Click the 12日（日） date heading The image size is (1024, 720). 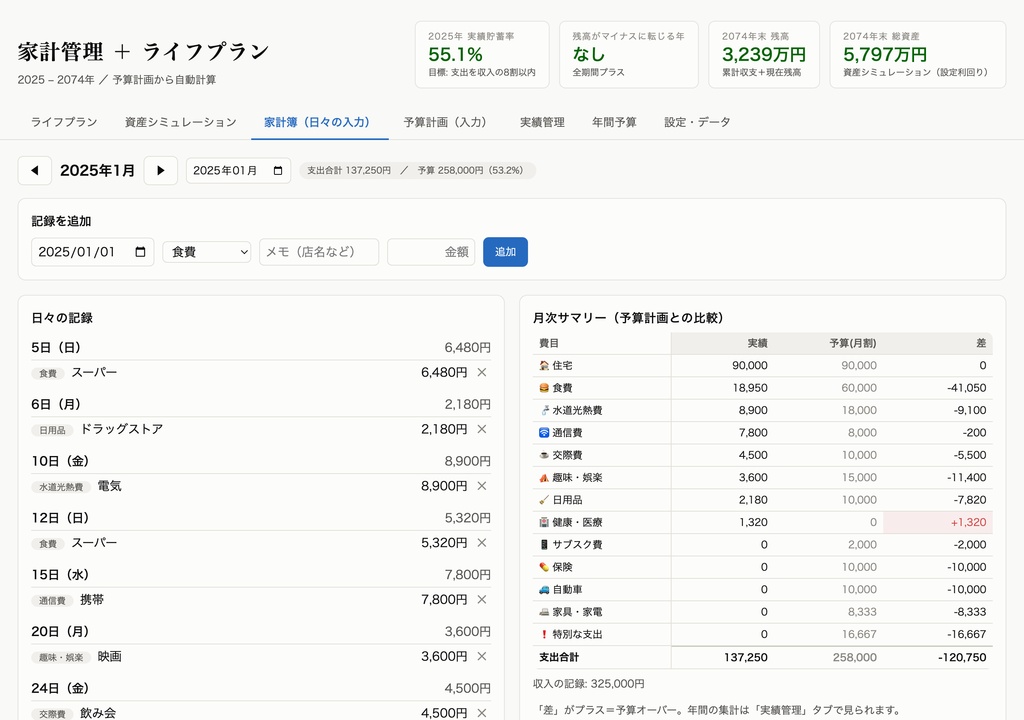click(x=60, y=518)
